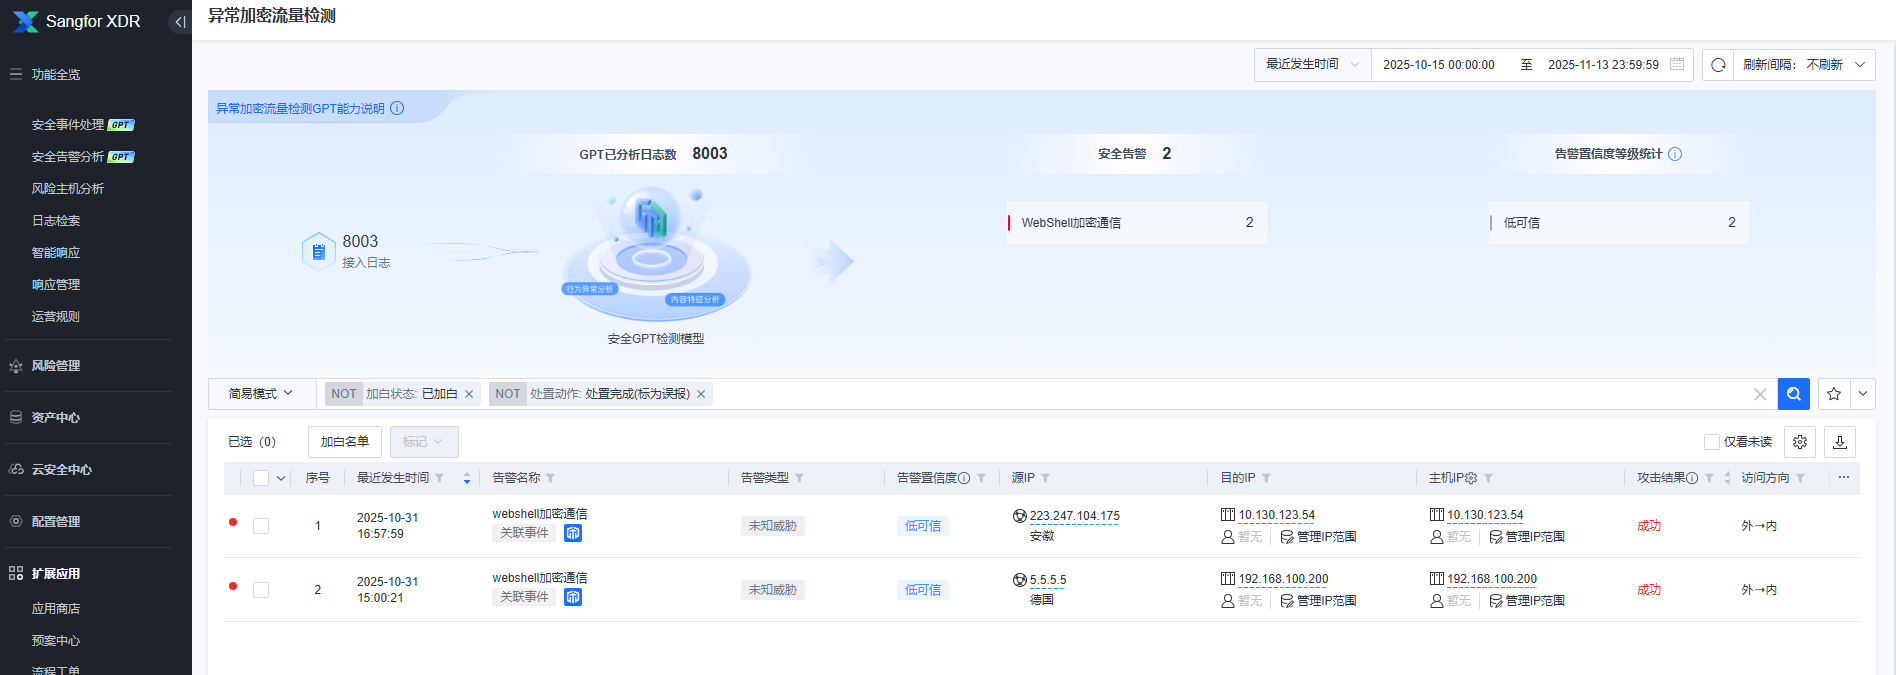The image size is (1896, 675).
Task: Click the blue search button
Action: click(1793, 394)
